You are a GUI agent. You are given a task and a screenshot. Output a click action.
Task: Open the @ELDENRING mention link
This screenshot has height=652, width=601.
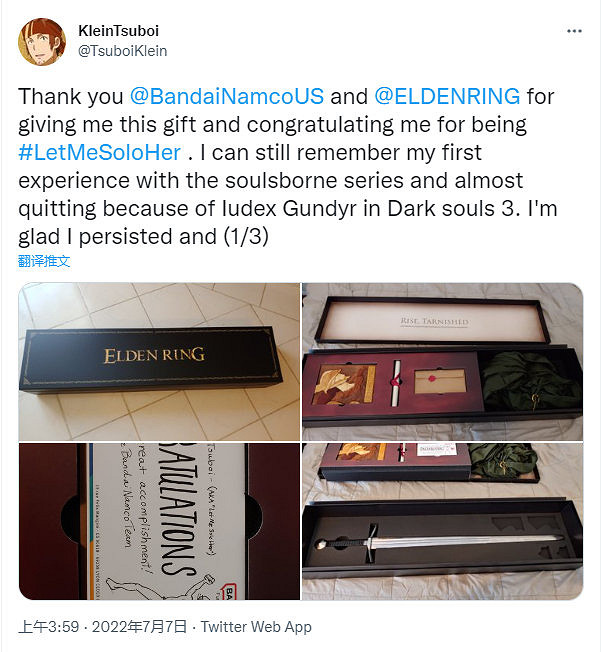coord(447,96)
